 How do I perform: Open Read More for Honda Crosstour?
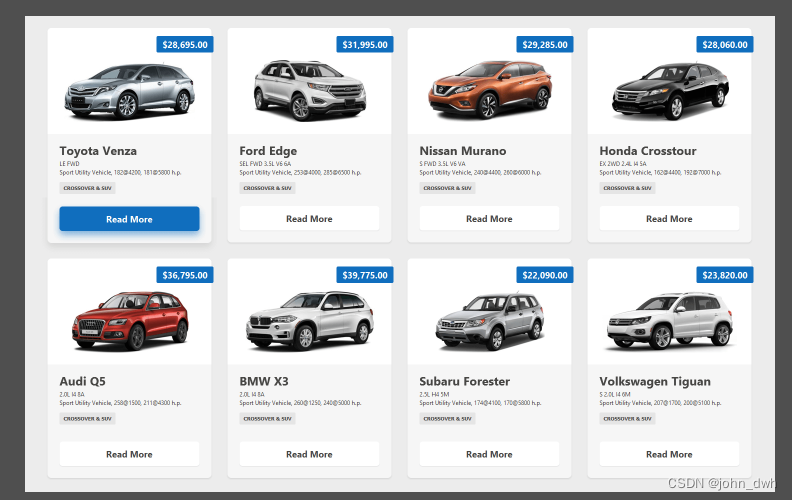pyautogui.click(x=669, y=218)
